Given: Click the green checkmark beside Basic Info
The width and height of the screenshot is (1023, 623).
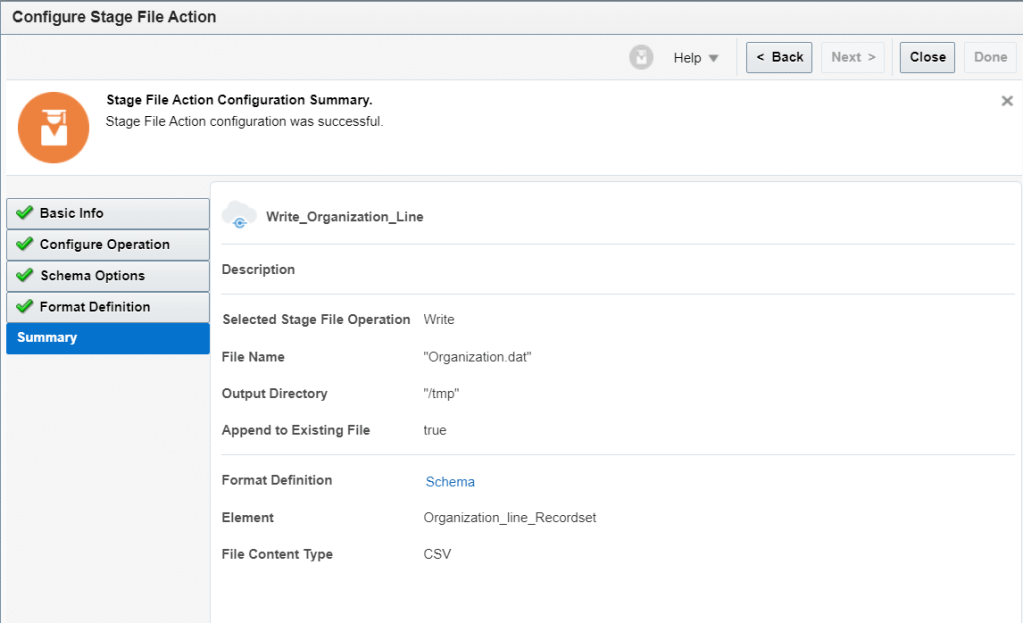Looking at the screenshot, I should [x=25, y=213].
